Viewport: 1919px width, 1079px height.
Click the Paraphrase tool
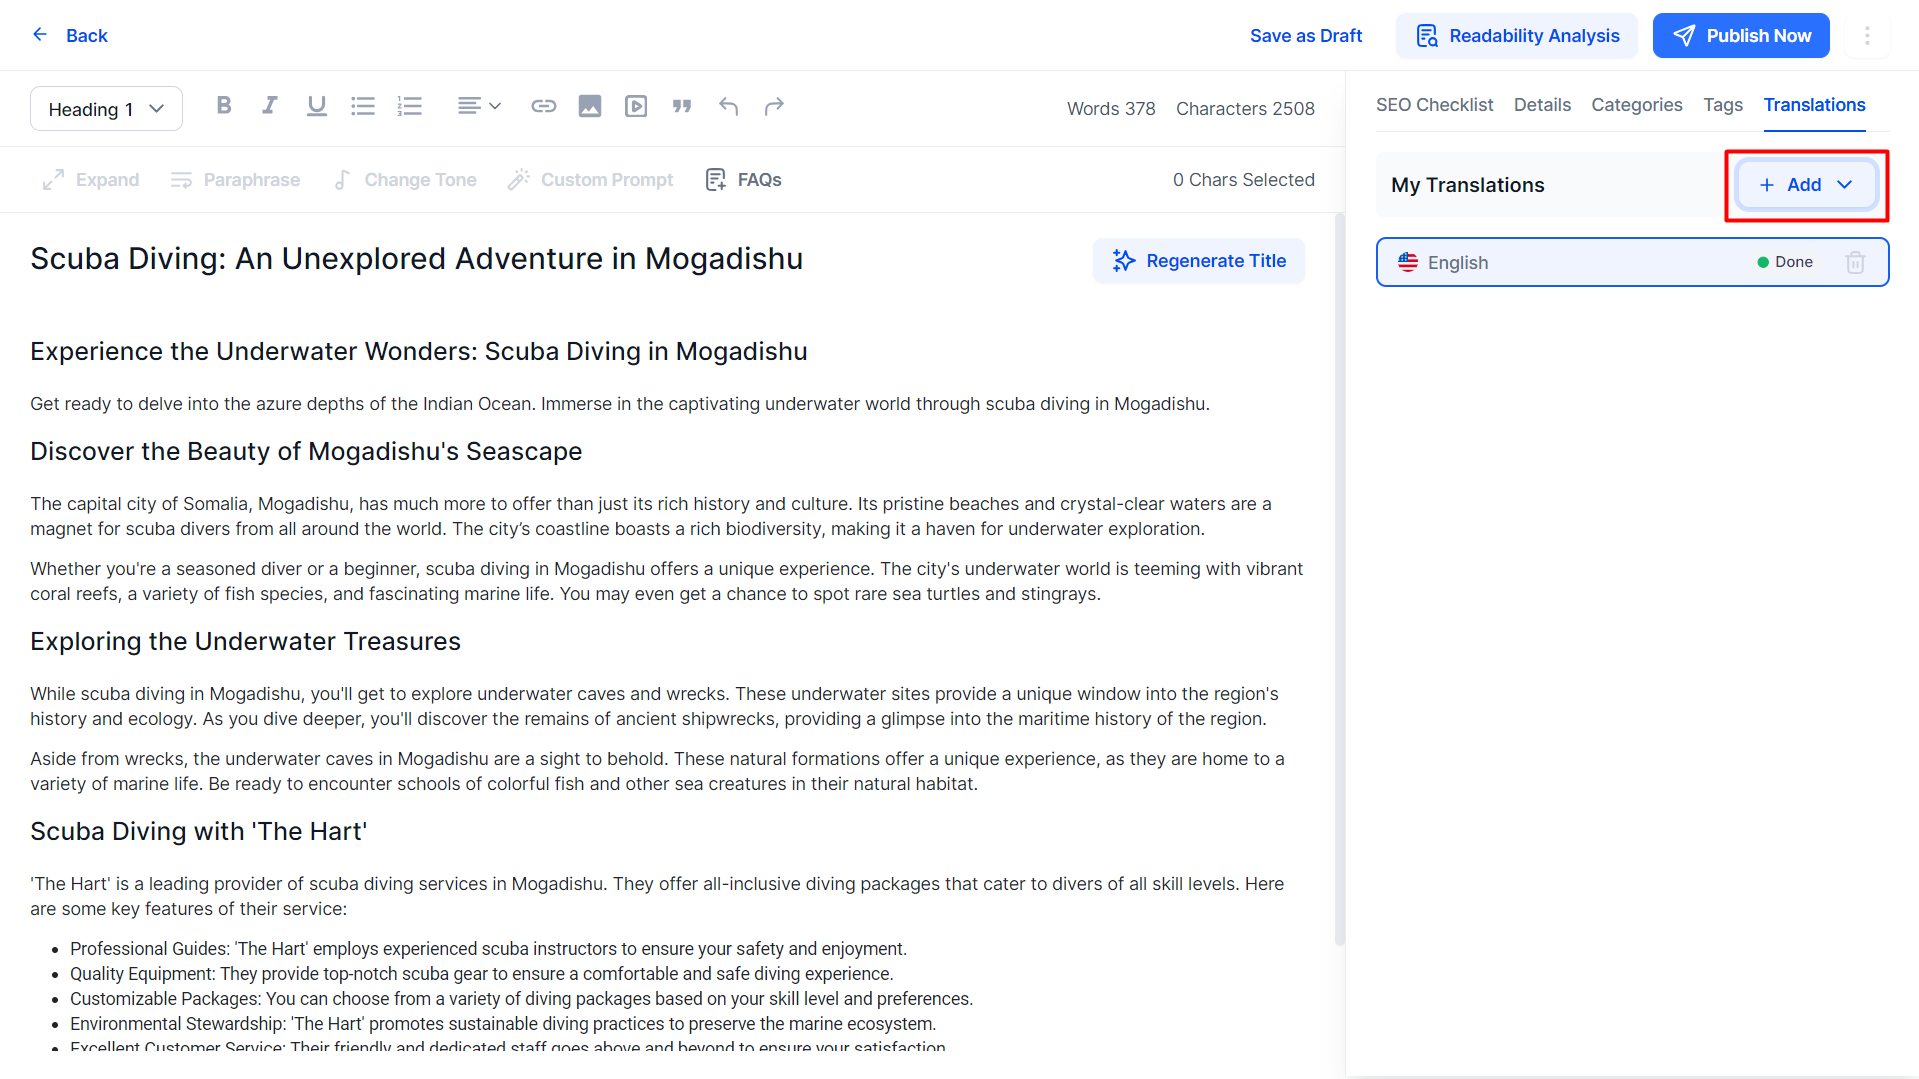point(235,180)
